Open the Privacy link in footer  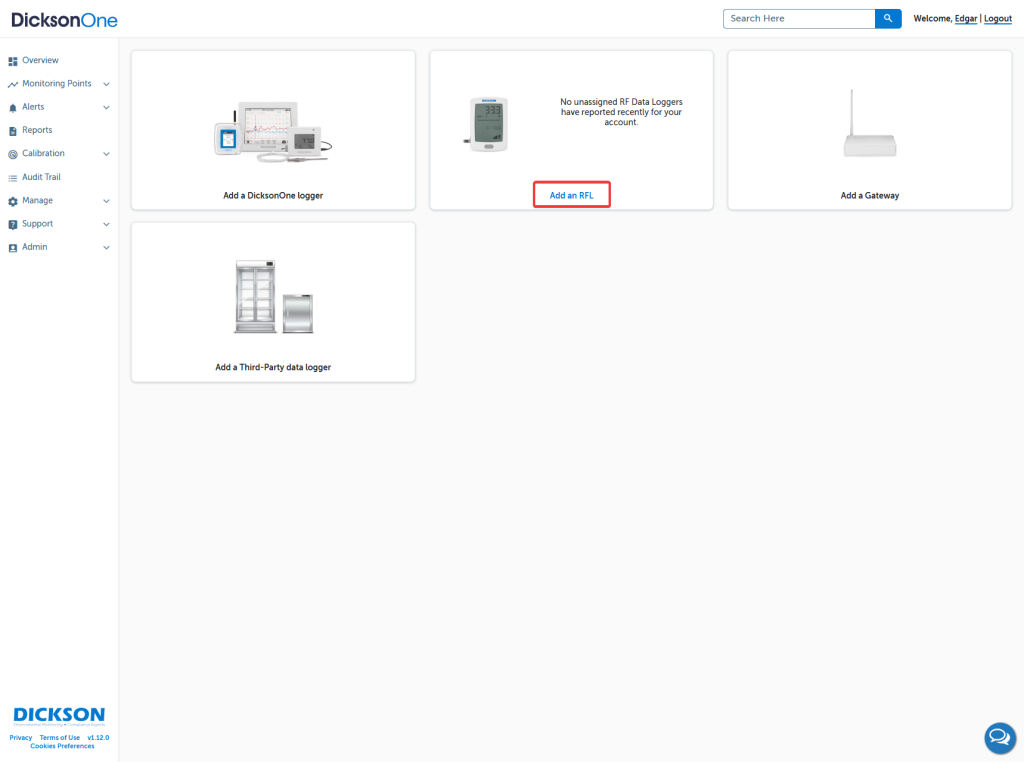click(x=21, y=738)
